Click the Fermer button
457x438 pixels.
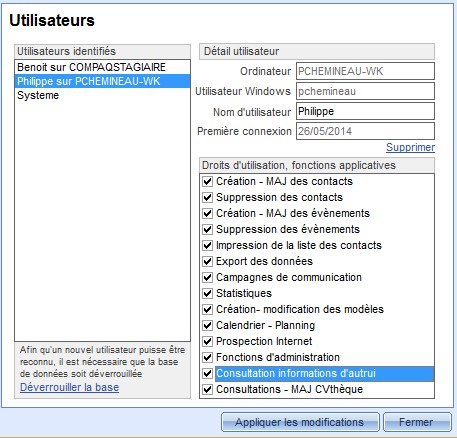point(417,422)
